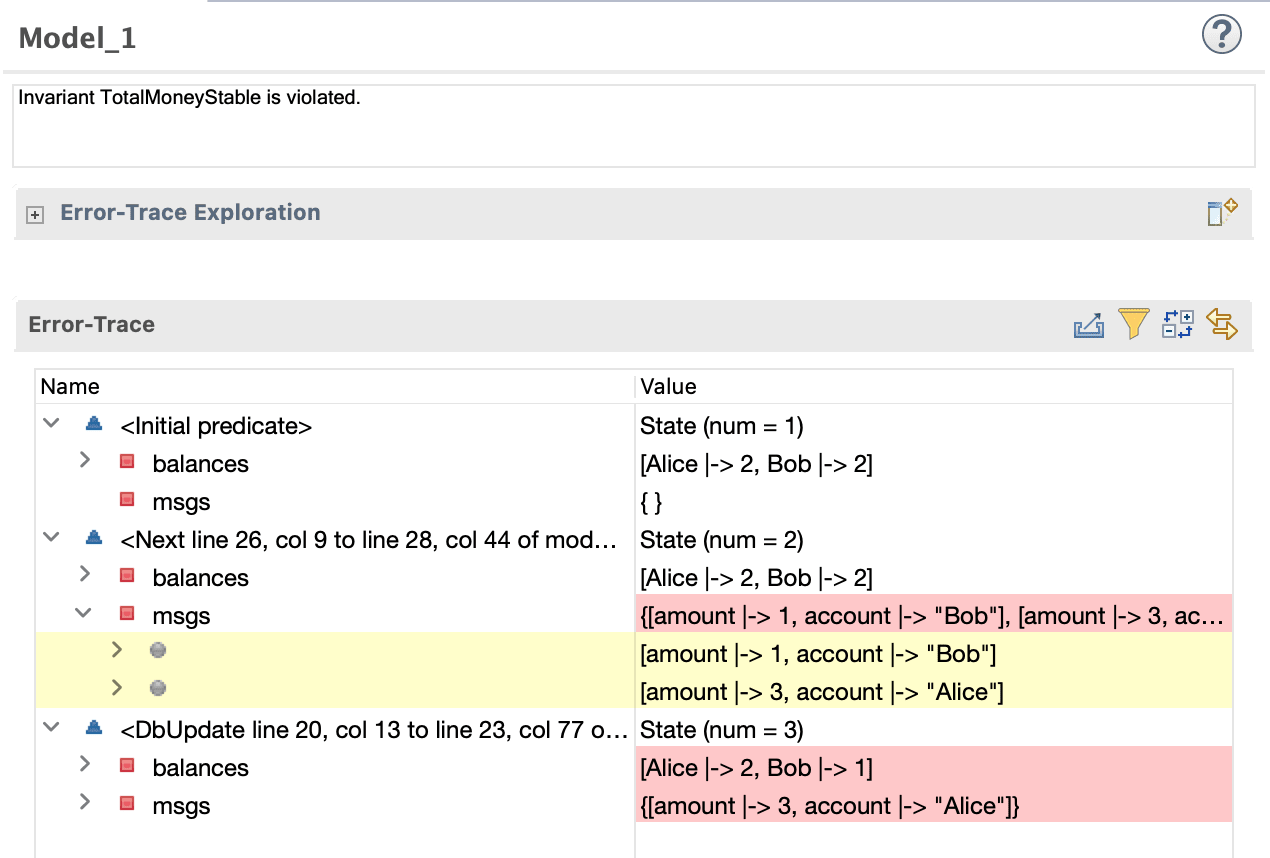Expand balances under State 1
The height and width of the screenshot is (858, 1270).
point(85,461)
